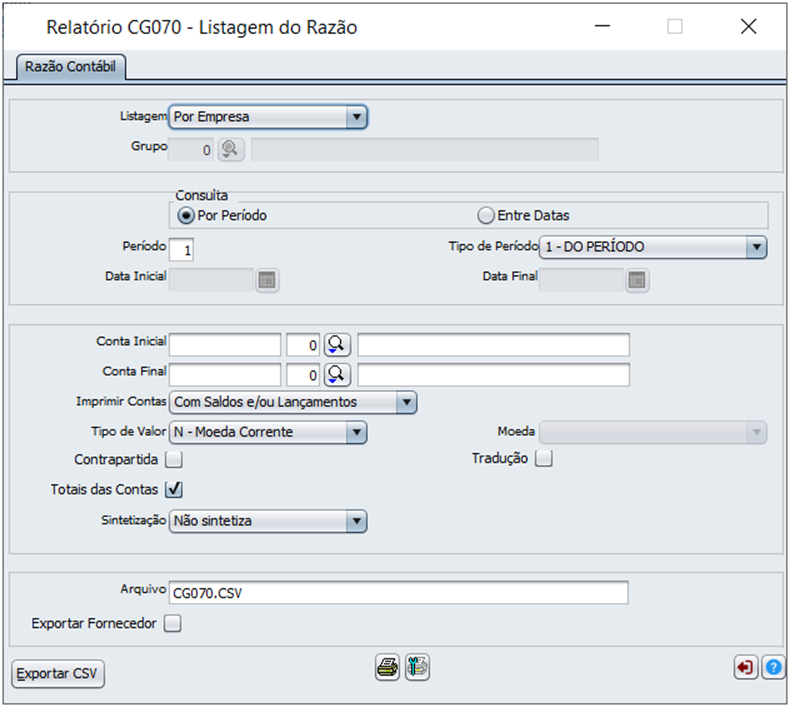
Task: Expand the Sintetização dropdown
Action: [268, 521]
